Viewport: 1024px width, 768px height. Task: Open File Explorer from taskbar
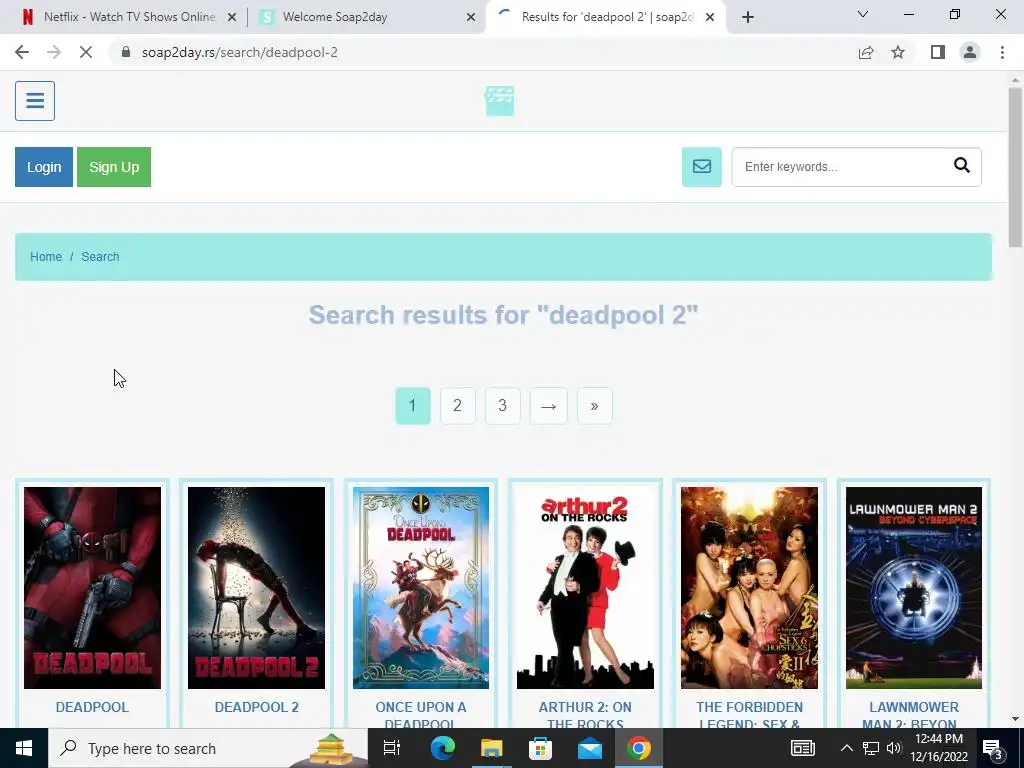tap(491, 748)
